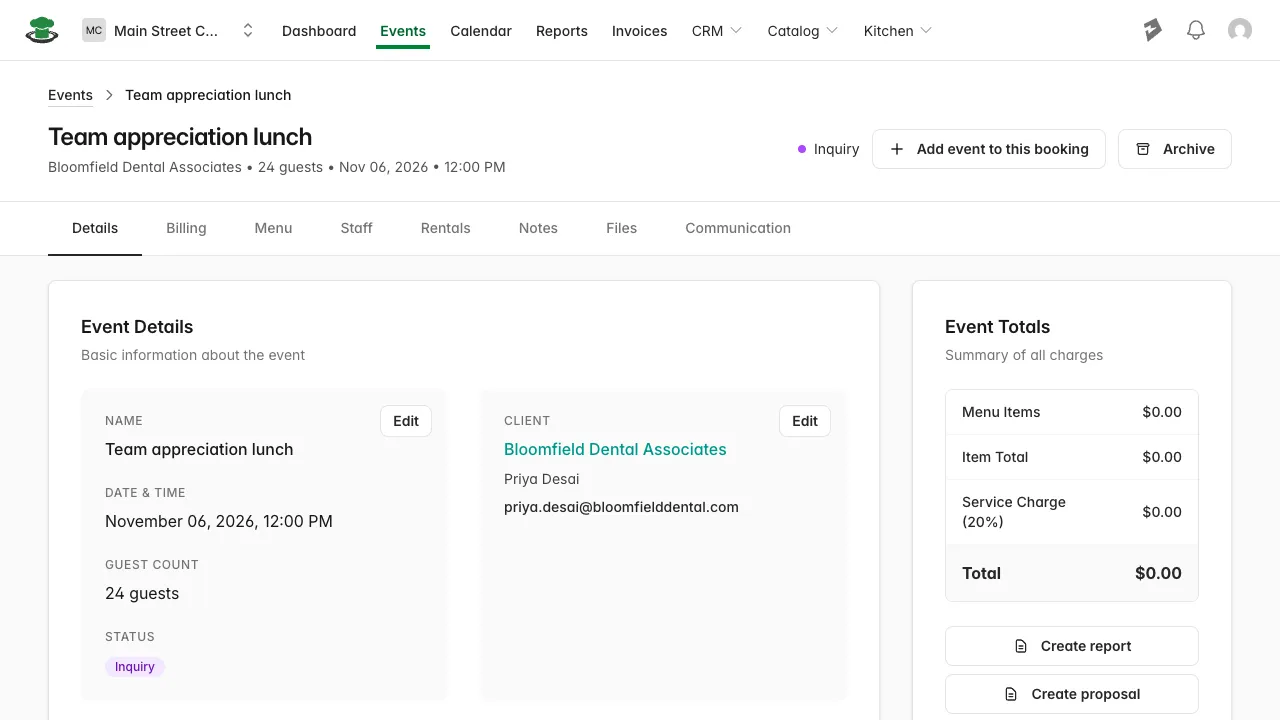1280x720 pixels.
Task: Open the Dashboard page
Action: pos(319,31)
